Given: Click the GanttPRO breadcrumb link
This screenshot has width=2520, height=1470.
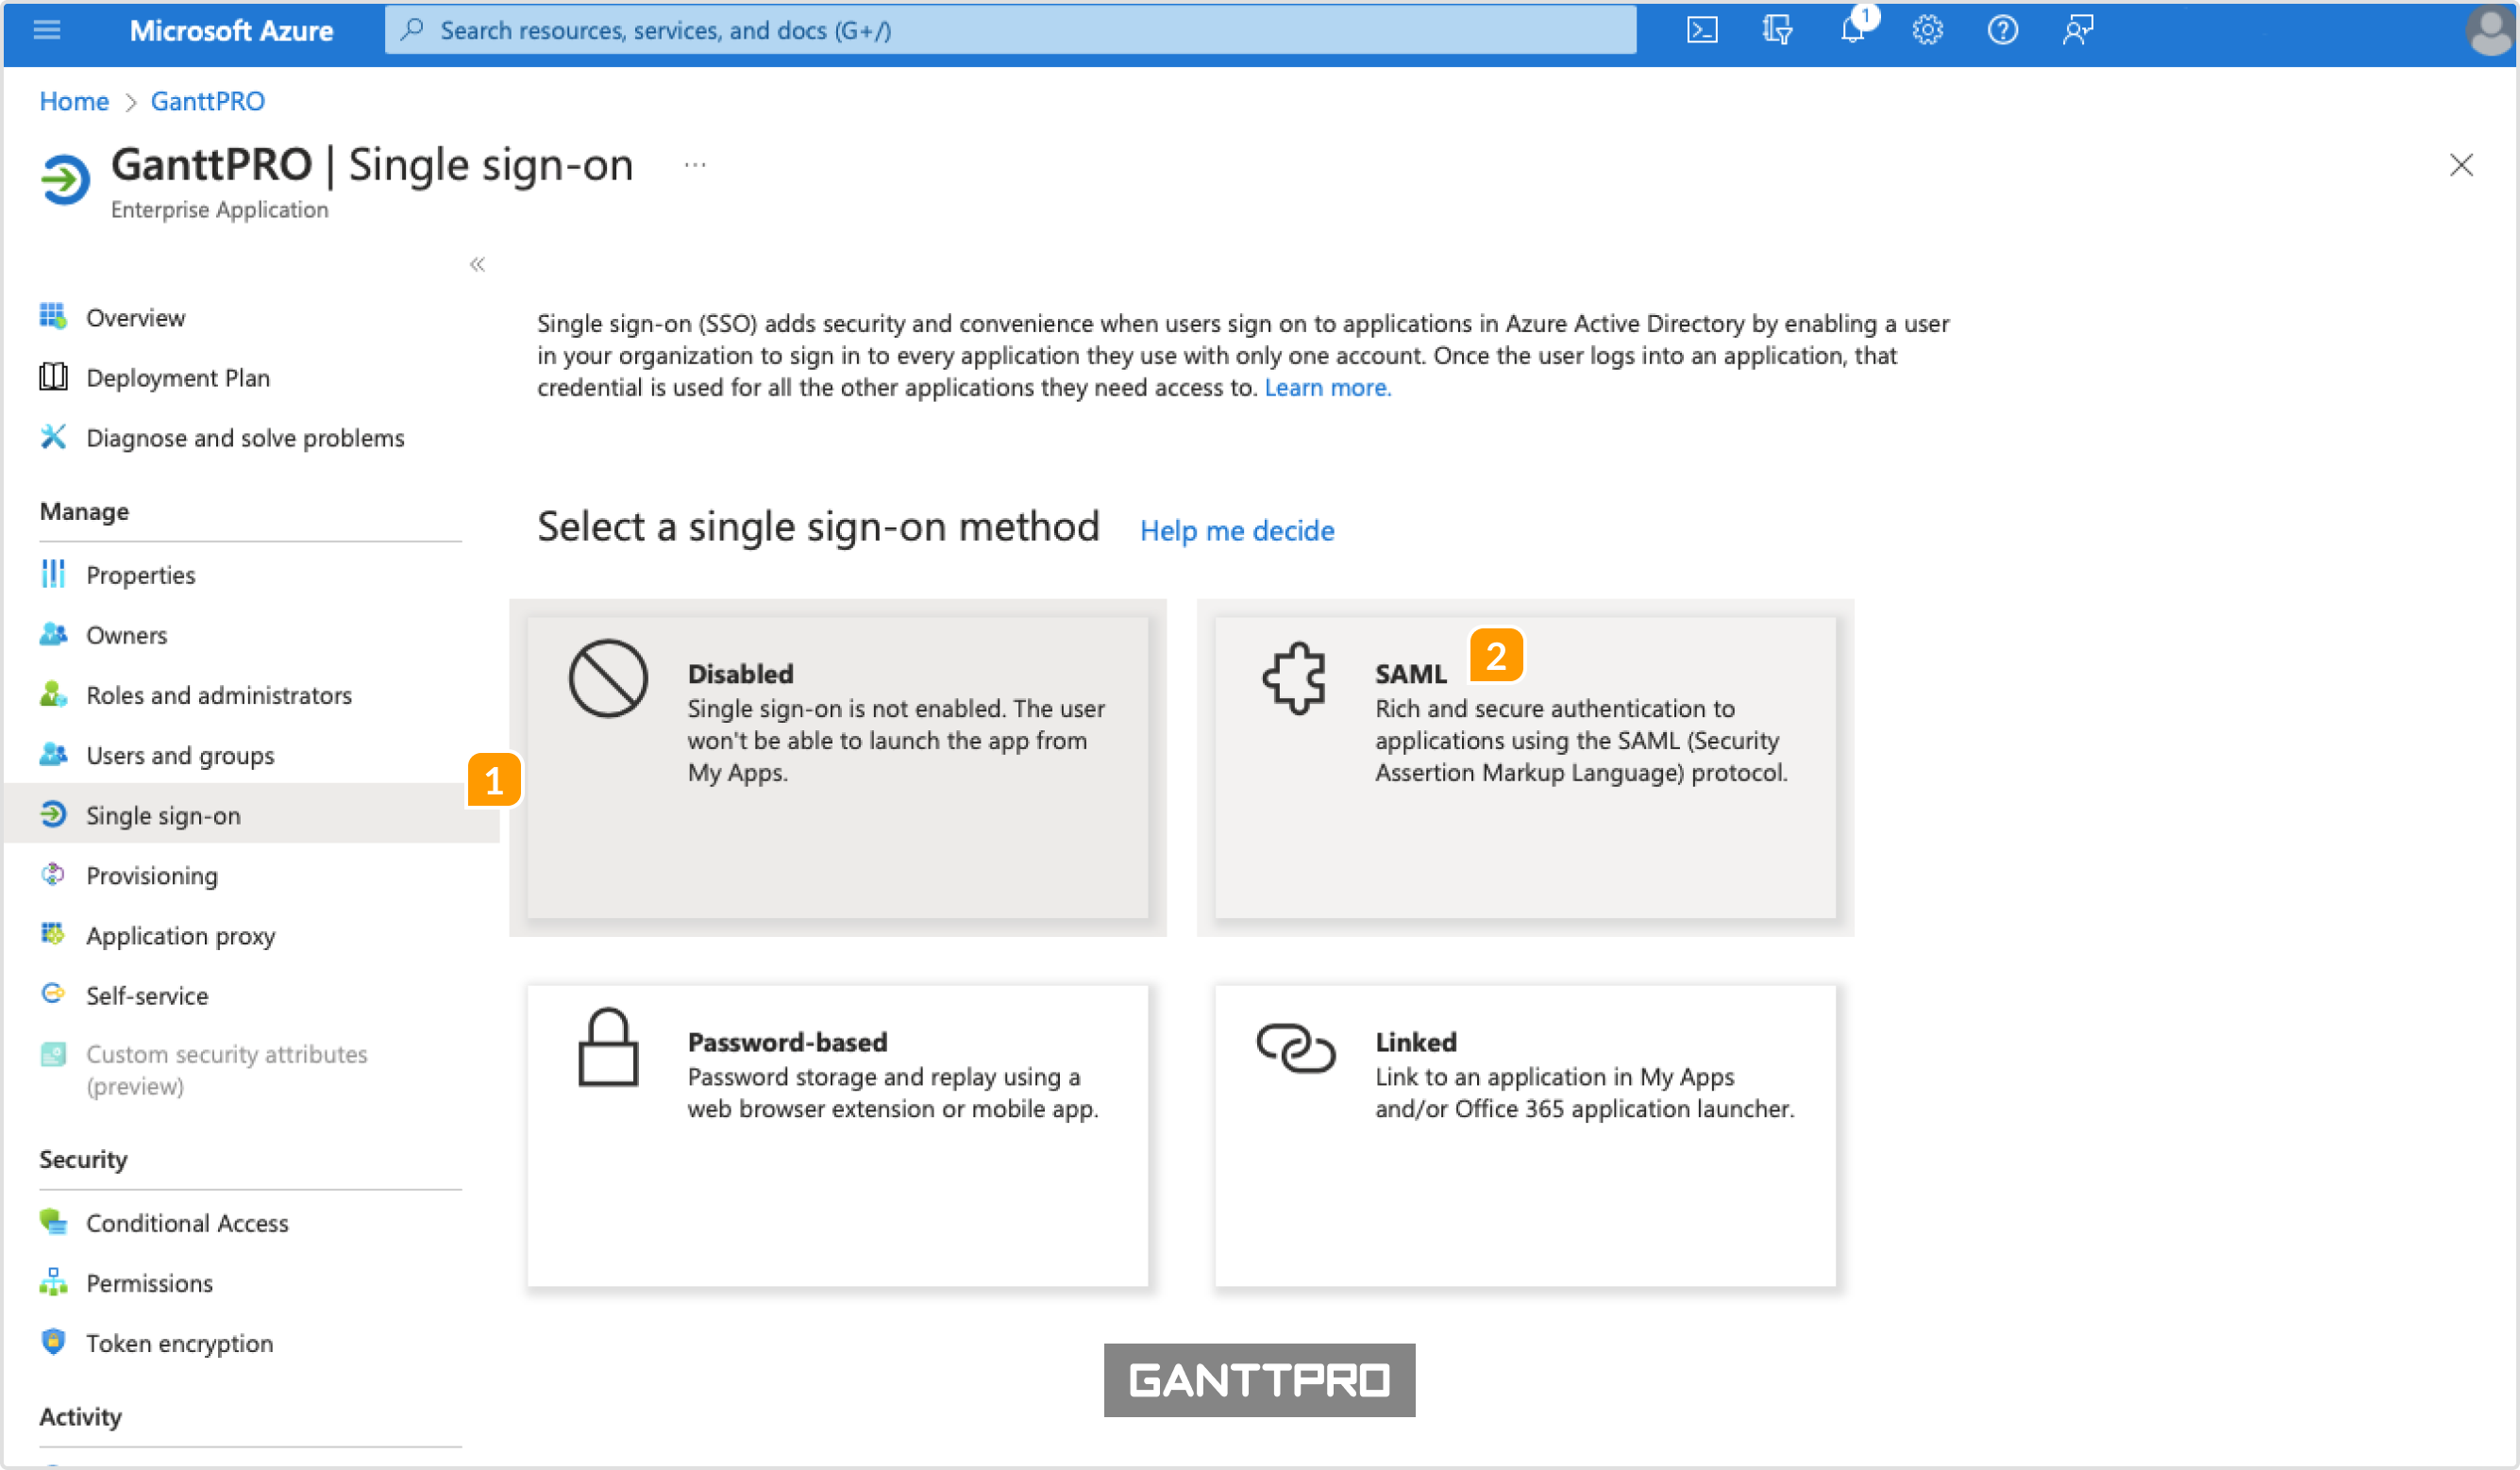Looking at the screenshot, I should pos(207,101).
